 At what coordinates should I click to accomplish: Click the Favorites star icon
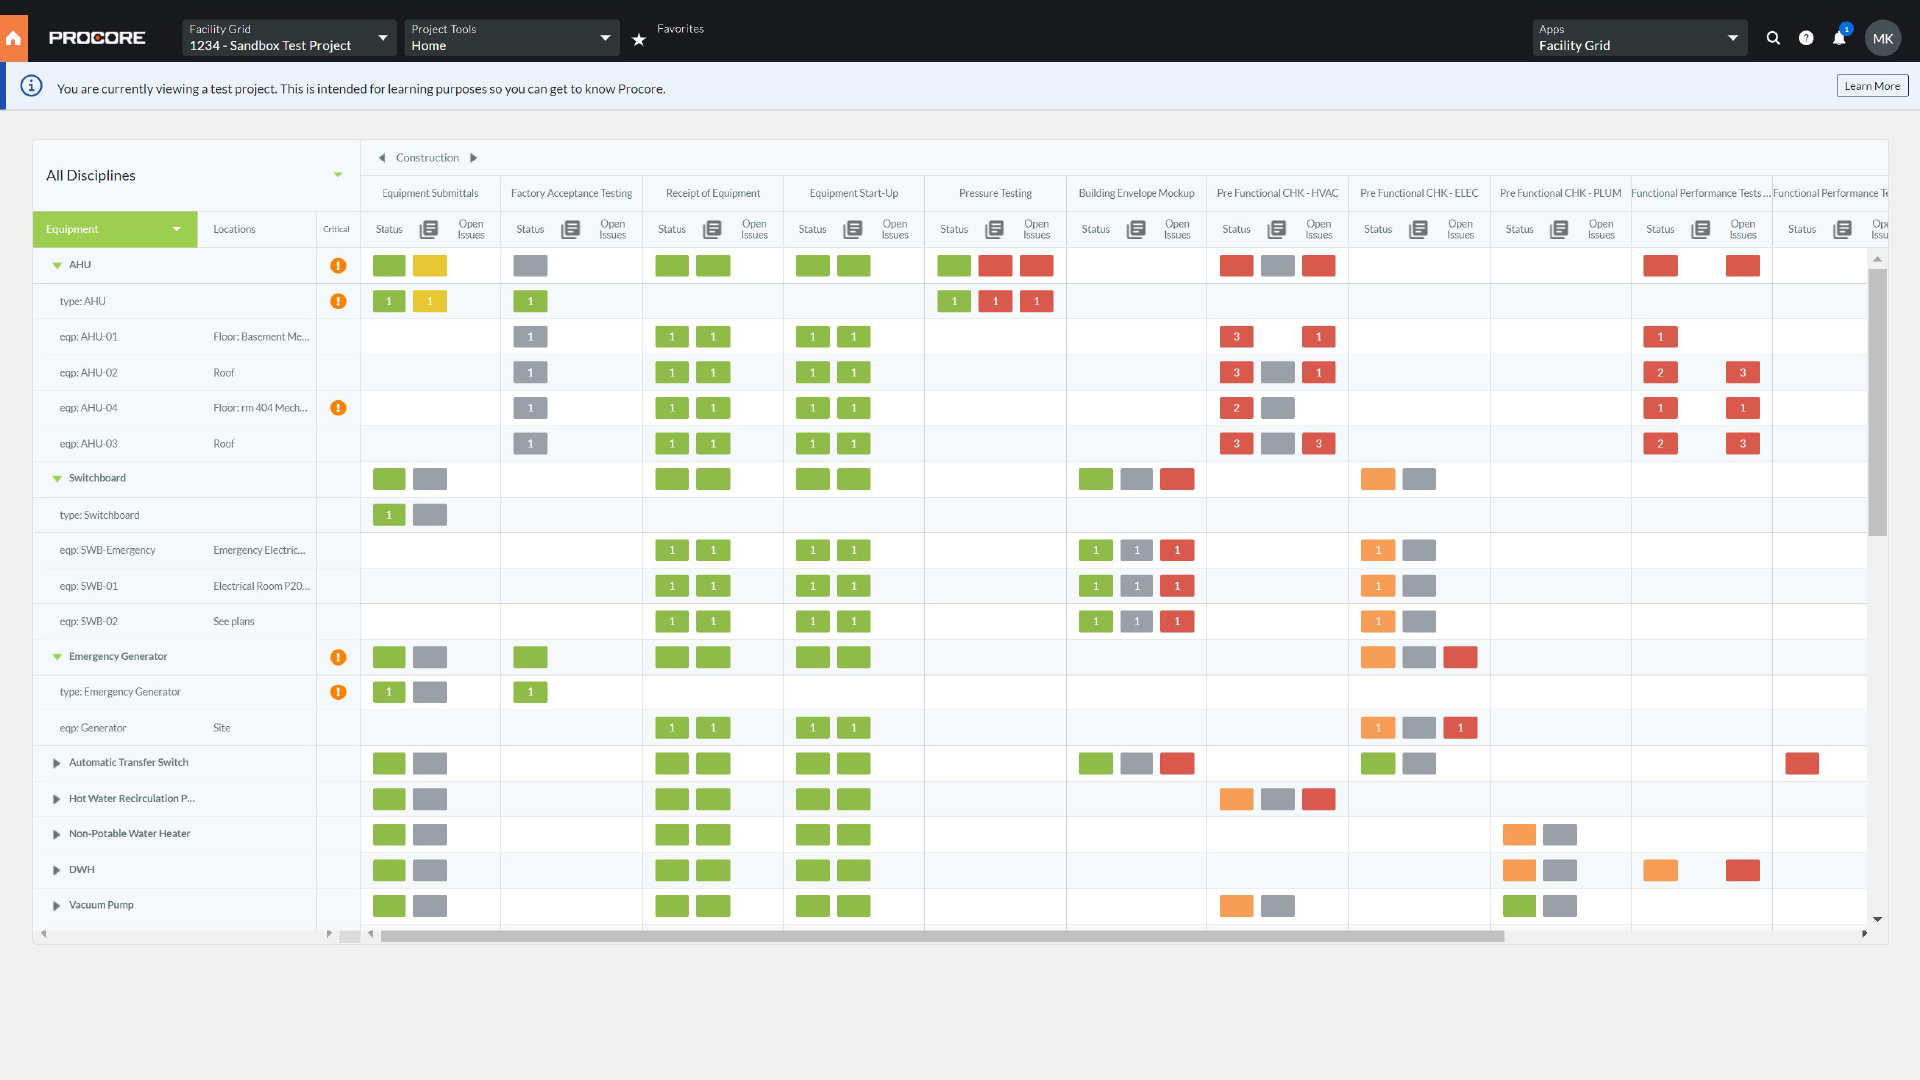tap(639, 40)
